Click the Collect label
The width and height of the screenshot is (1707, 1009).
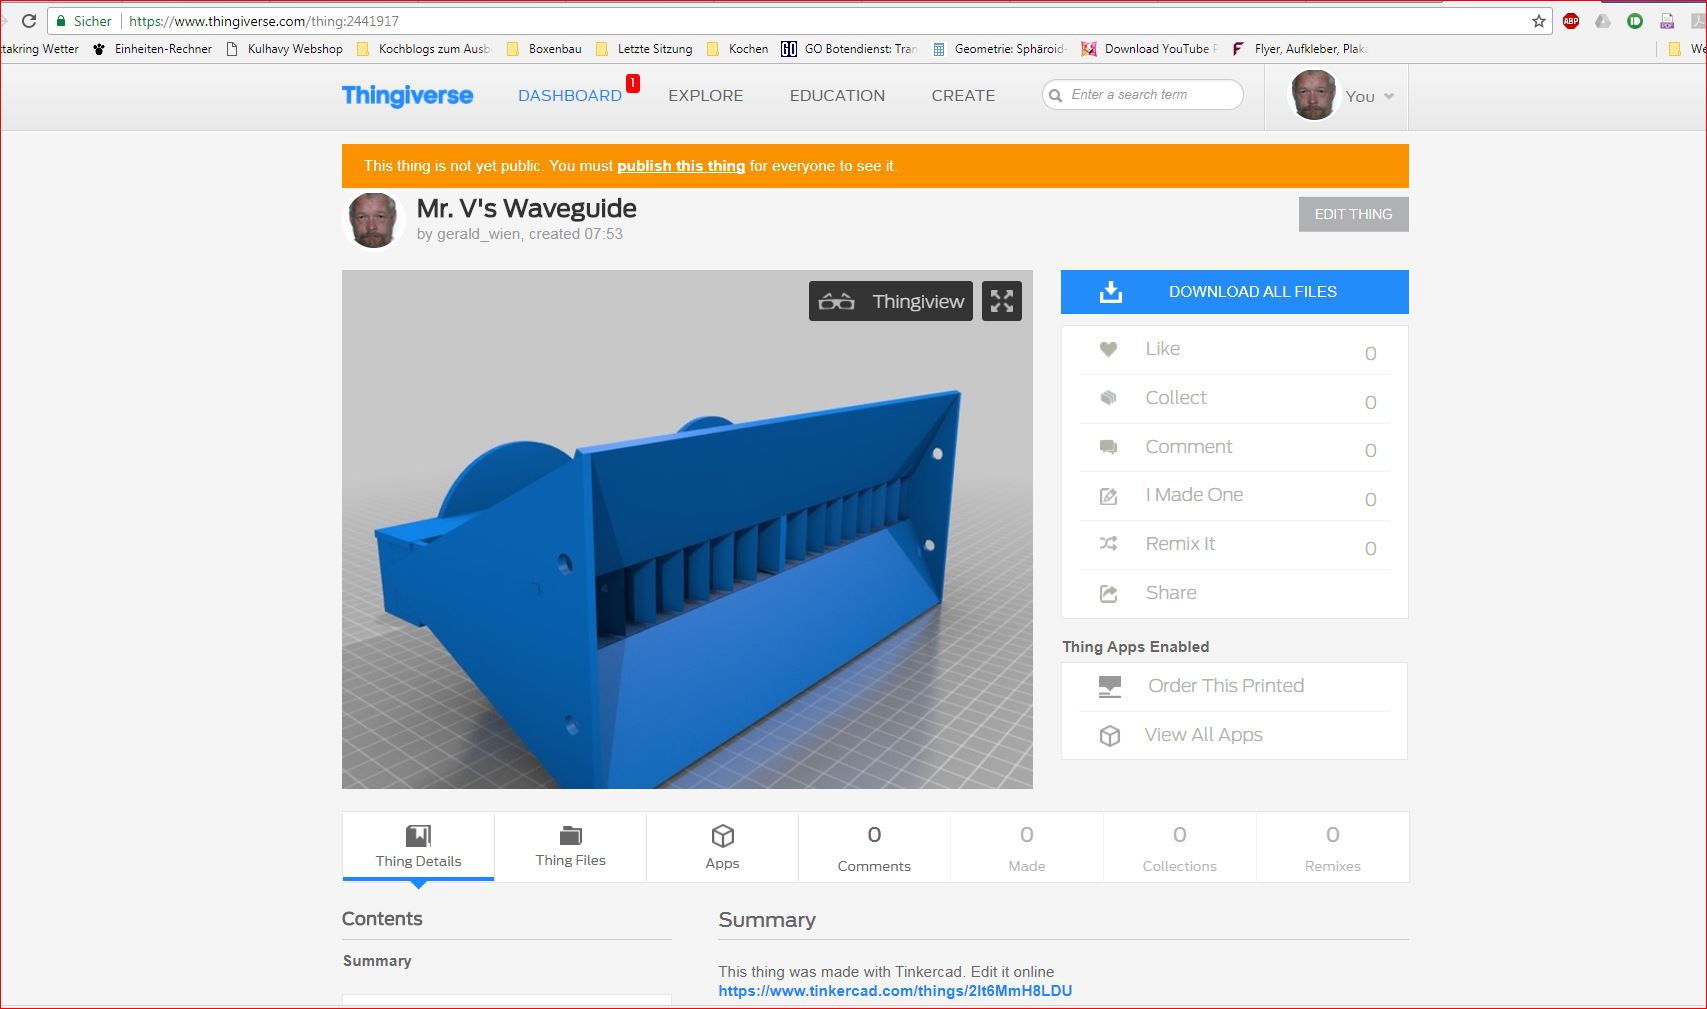click(1176, 398)
